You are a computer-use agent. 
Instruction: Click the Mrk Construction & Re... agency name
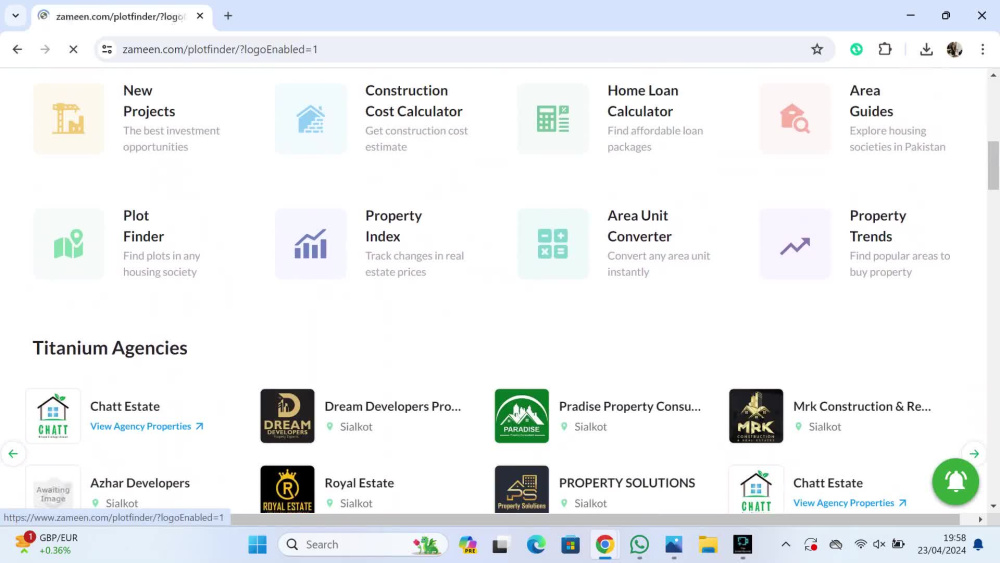[862, 406]
